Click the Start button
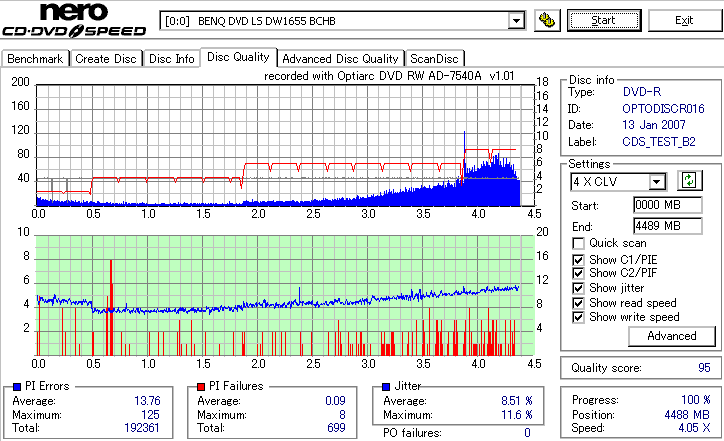 point(604,20)
